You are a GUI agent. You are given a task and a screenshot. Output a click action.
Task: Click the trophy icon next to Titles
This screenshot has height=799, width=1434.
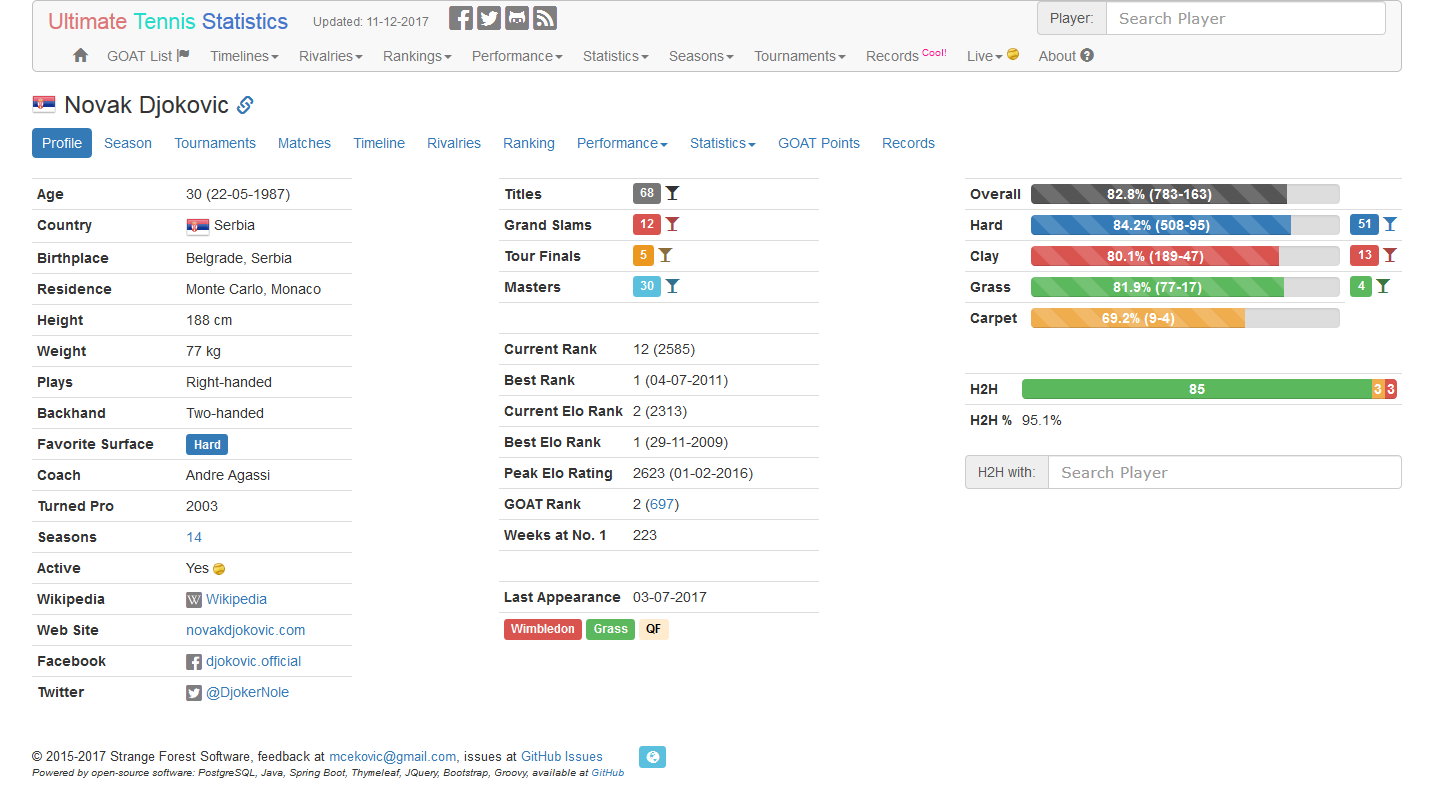coord(672,193)
